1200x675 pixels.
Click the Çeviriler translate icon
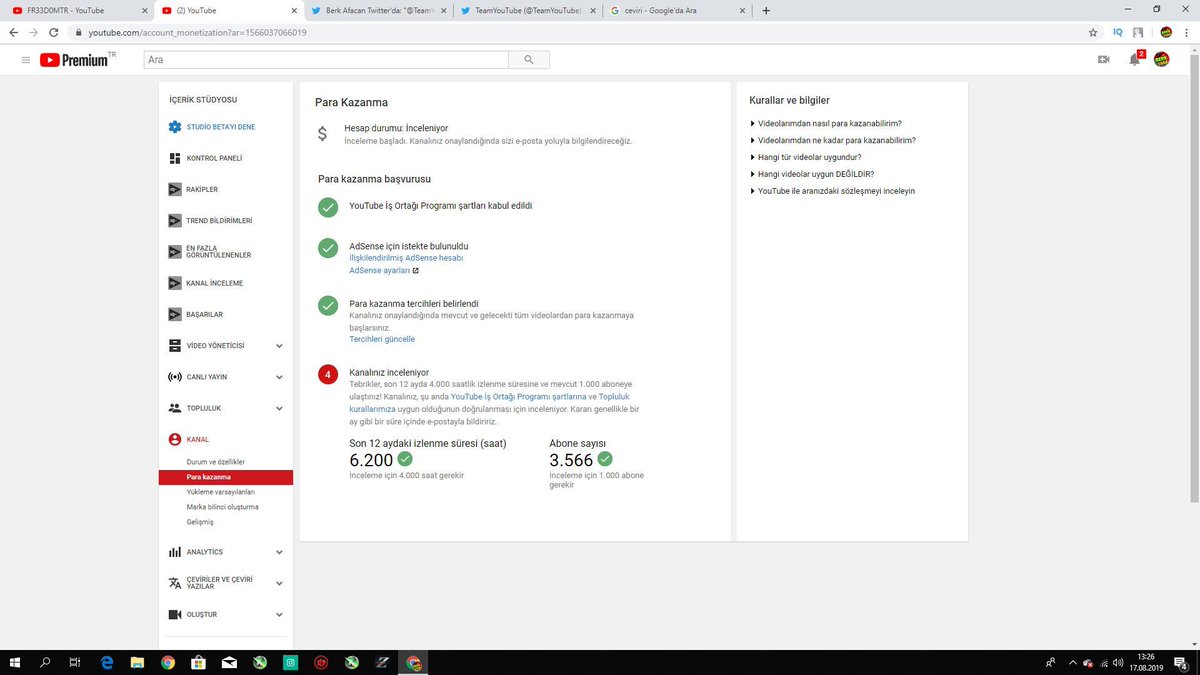tap(175, 583)
